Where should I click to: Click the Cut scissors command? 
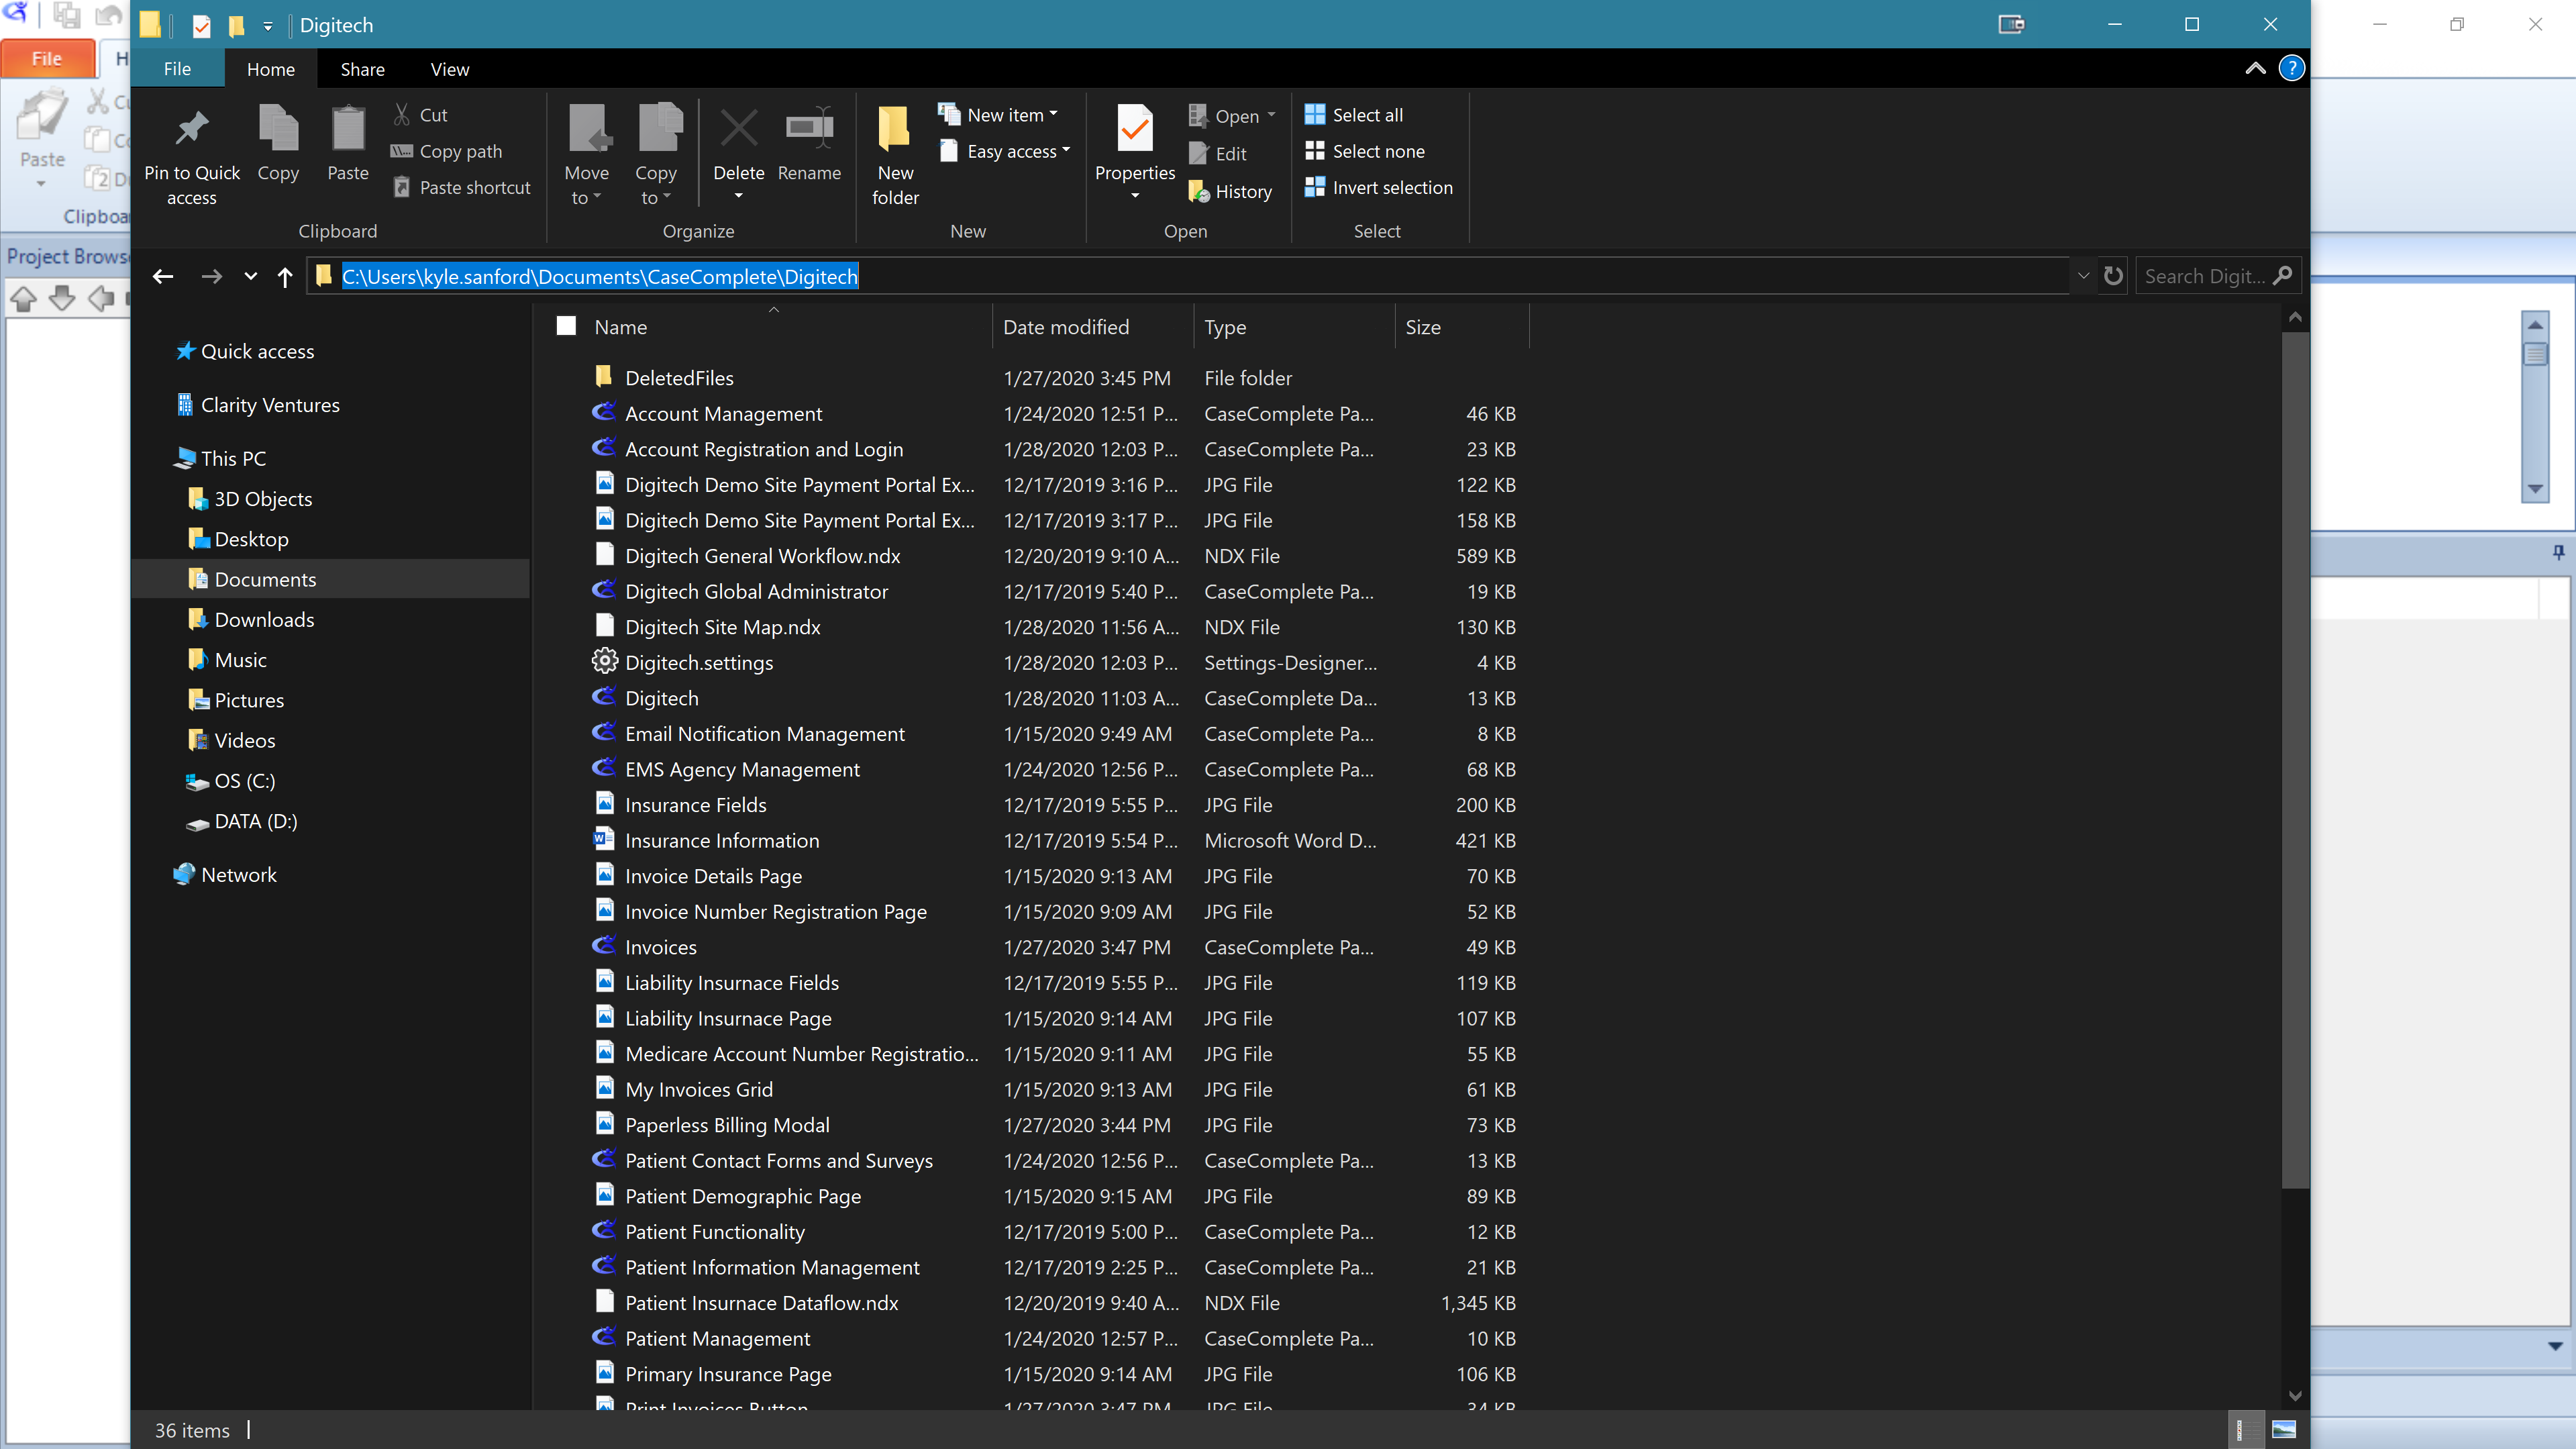click(420, 115)
